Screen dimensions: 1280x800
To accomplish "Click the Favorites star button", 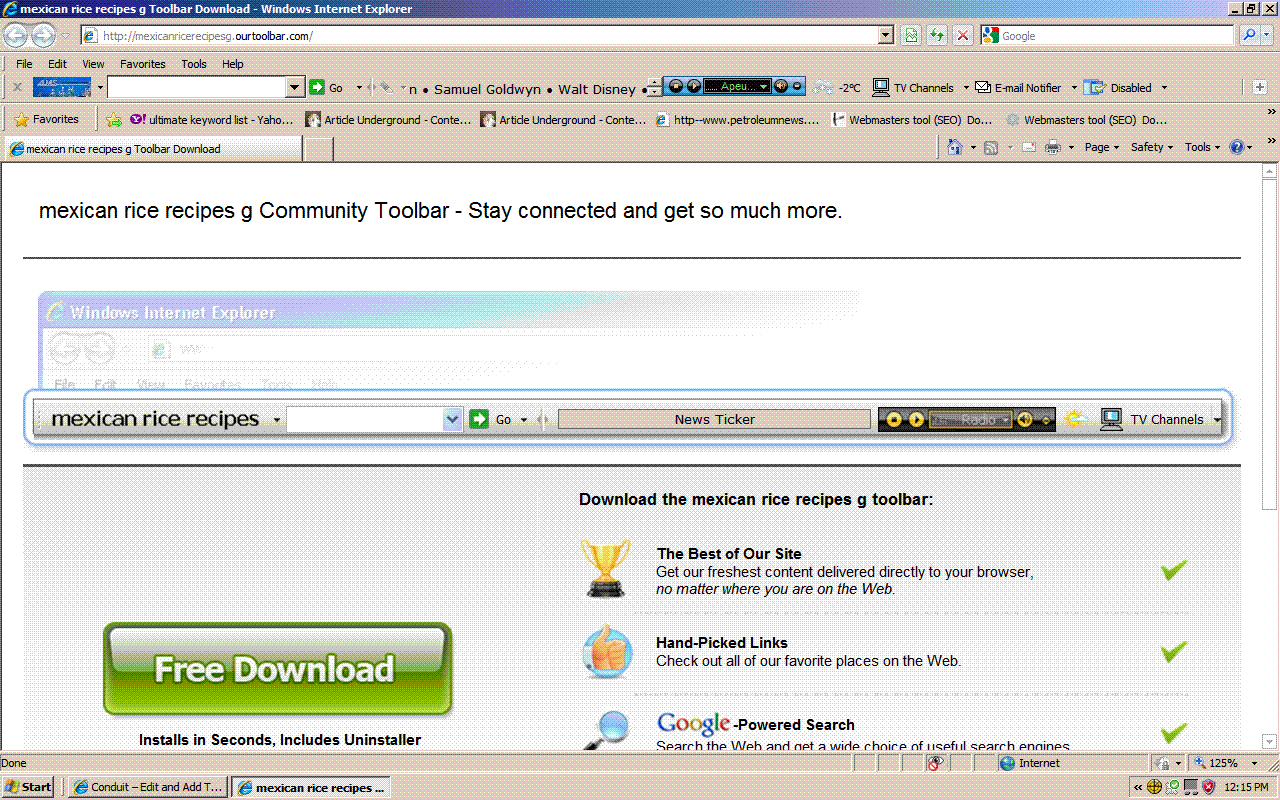I will (x=46, y=119).
